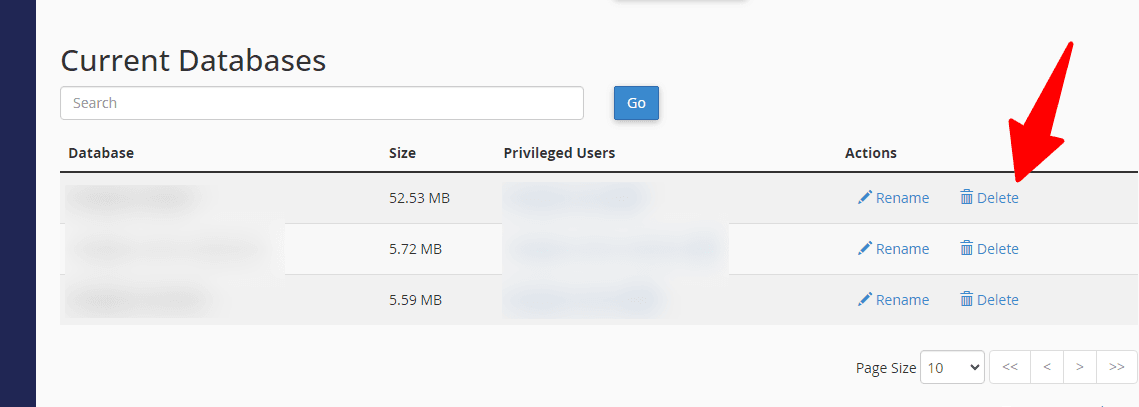
Task: Go to the first page with << button
Action: (x=1010, y=368)
